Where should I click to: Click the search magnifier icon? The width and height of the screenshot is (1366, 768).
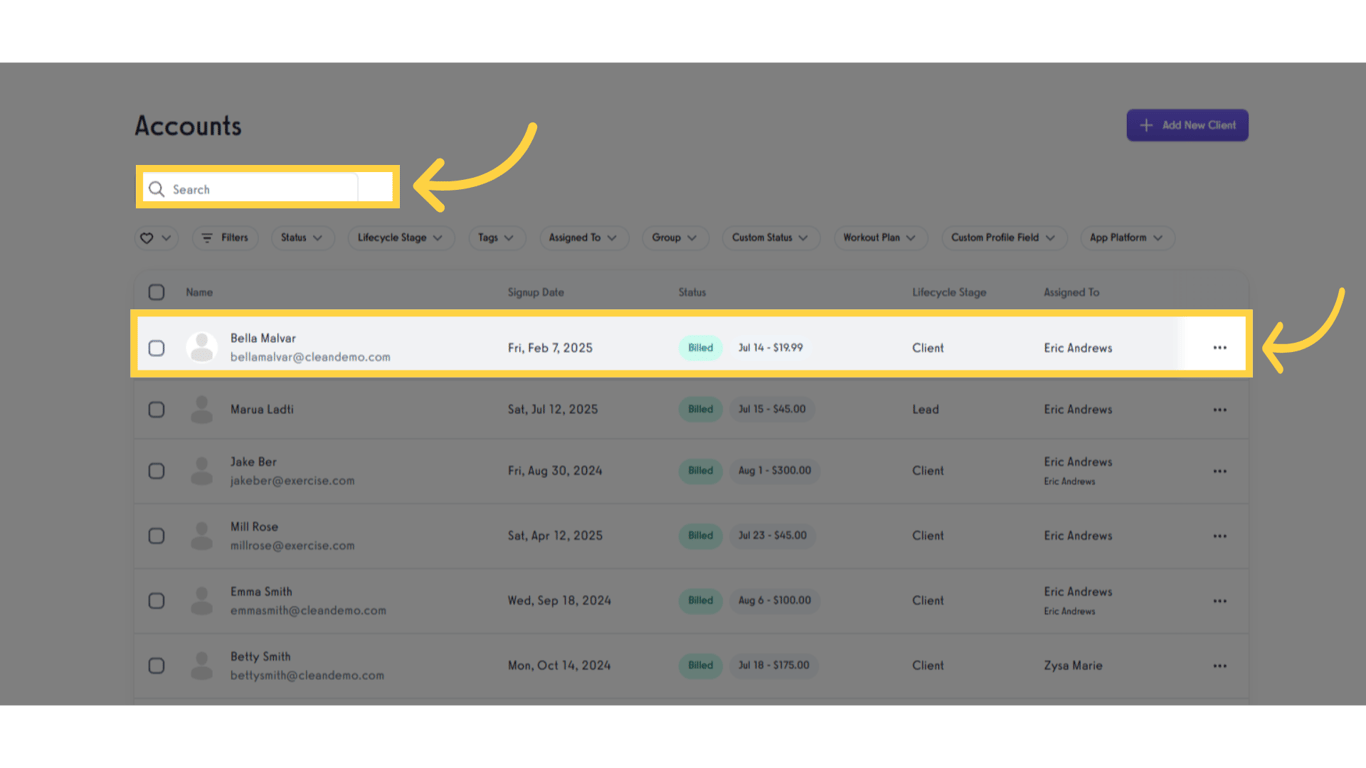tap(156, 188)
